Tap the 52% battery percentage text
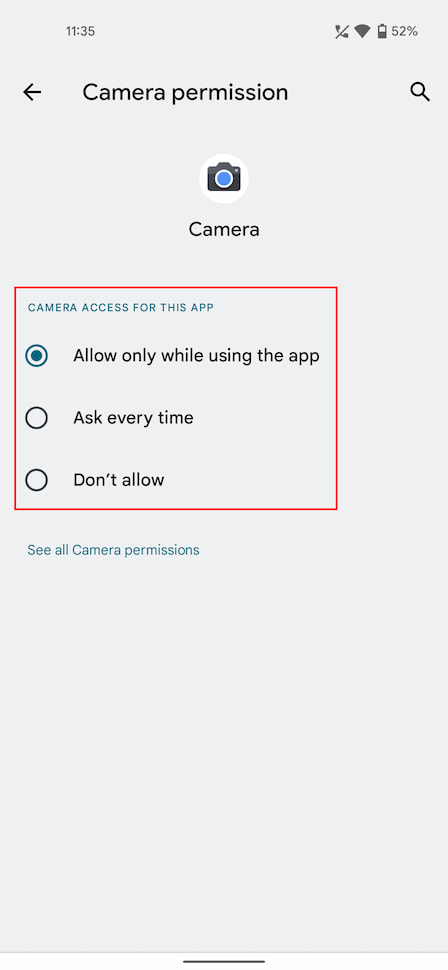Viewport: 448px width, 970px height. 404,31
